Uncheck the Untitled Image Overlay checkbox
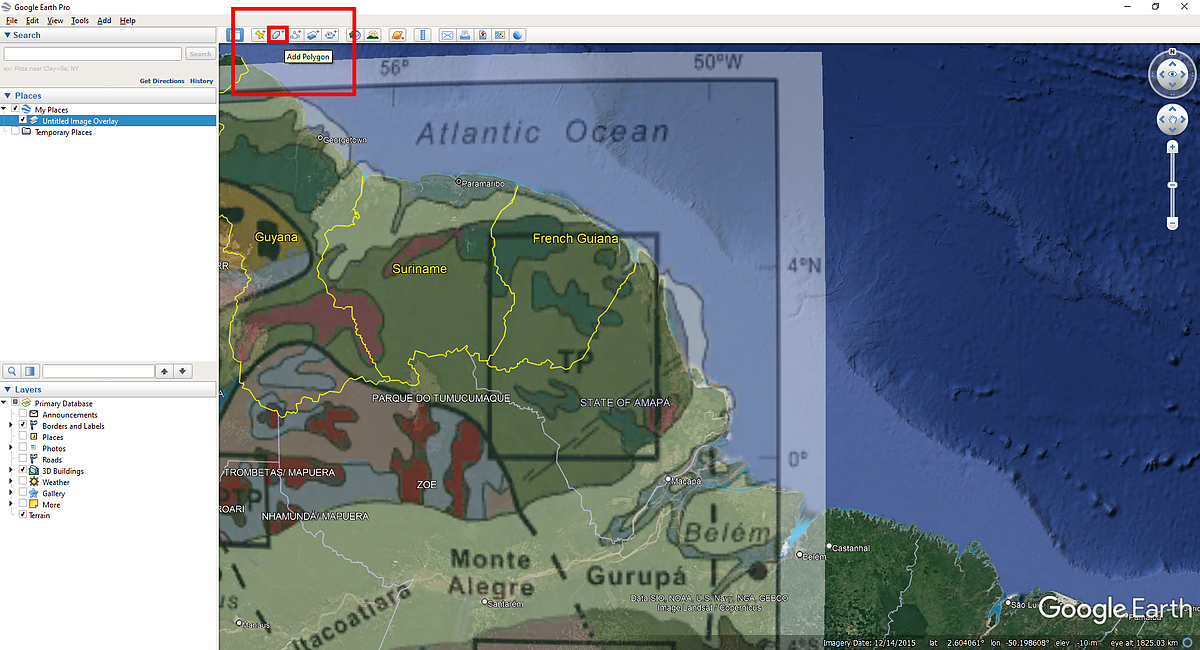The height and width of the screenshot is (650, 1200). click(x=23, y=119)
